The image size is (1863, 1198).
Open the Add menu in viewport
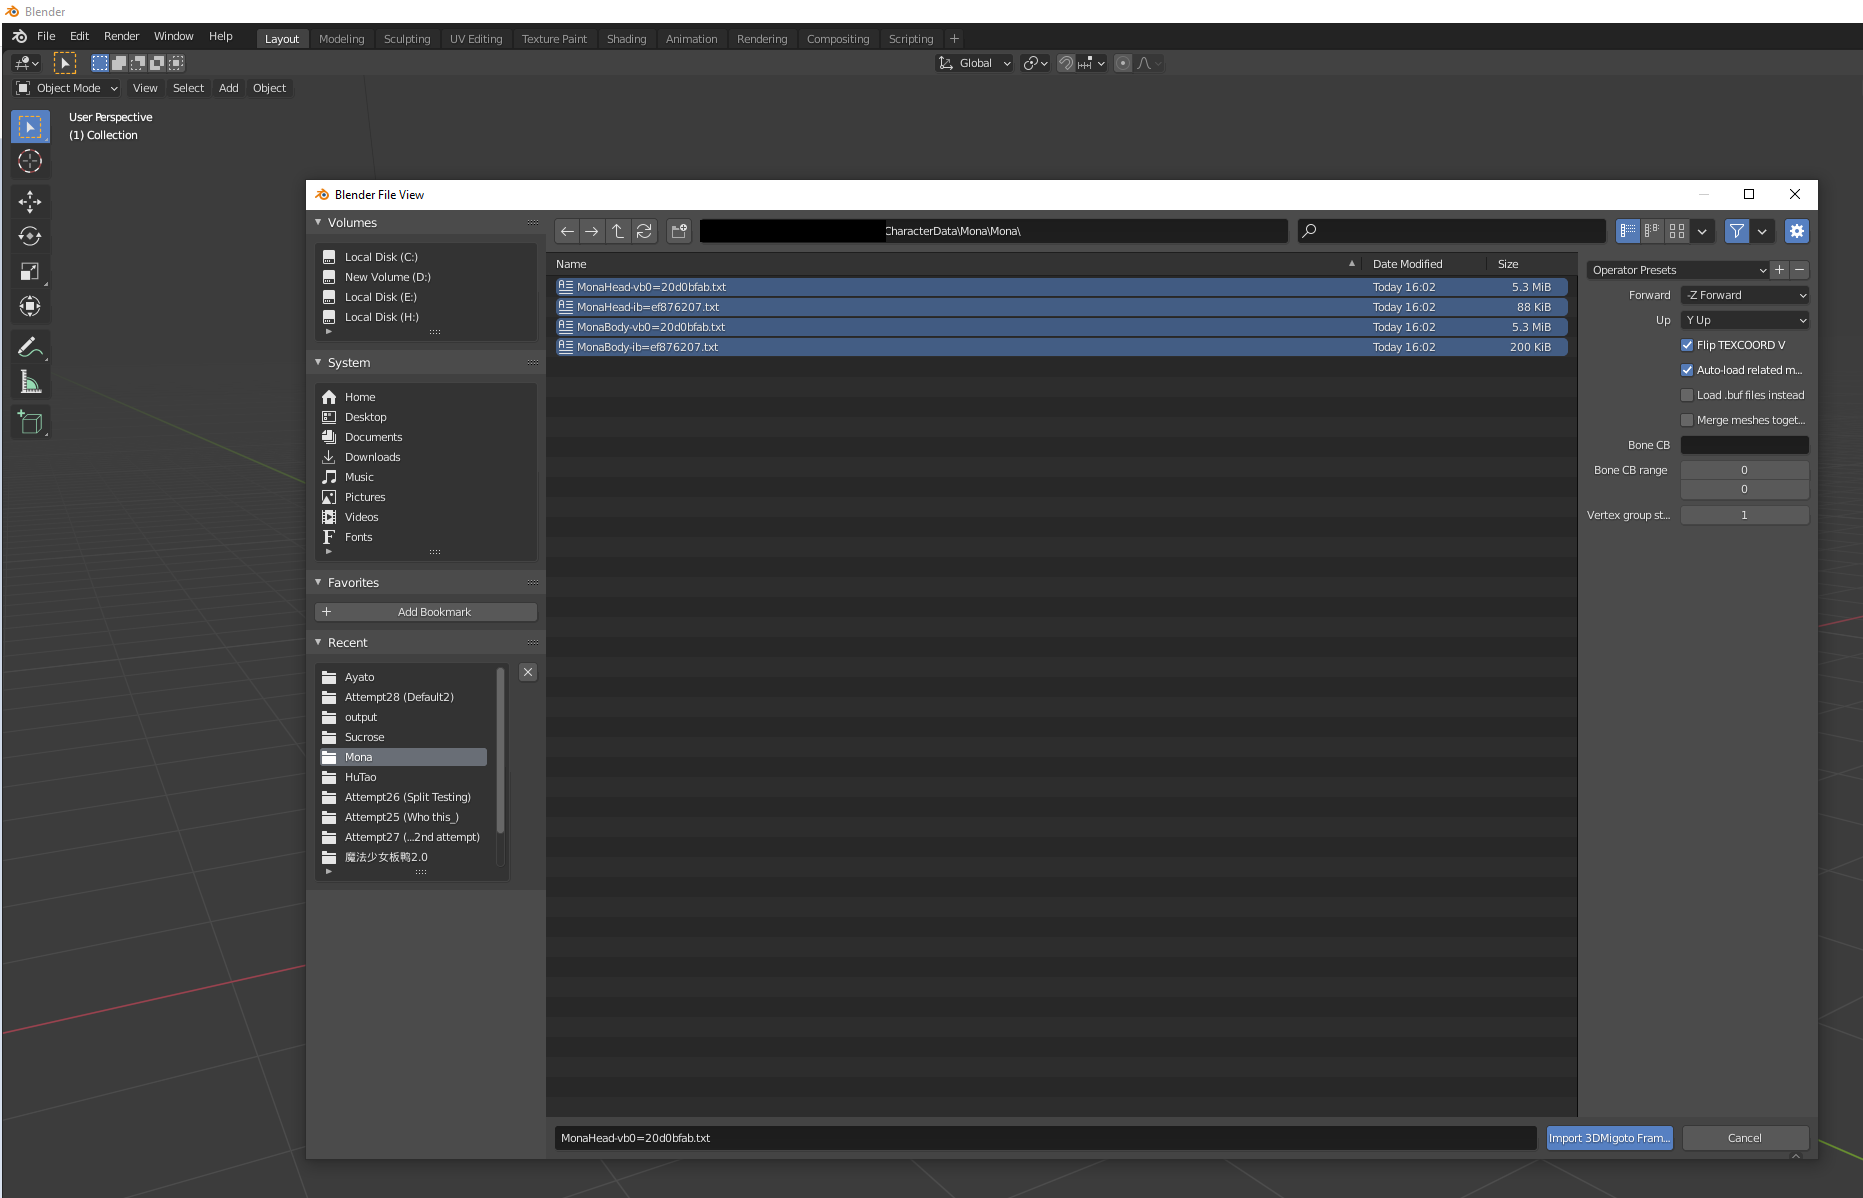coord(229,88)
